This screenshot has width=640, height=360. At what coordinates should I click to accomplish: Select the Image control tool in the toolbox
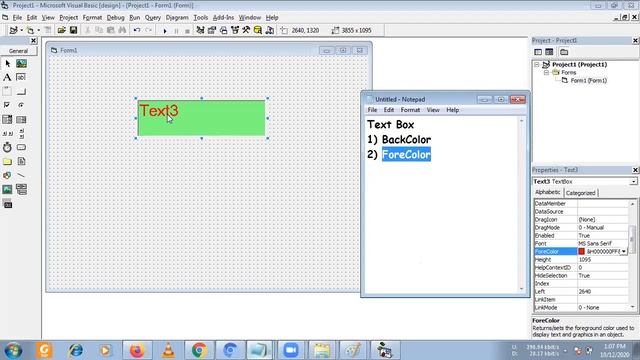point(7,189)
